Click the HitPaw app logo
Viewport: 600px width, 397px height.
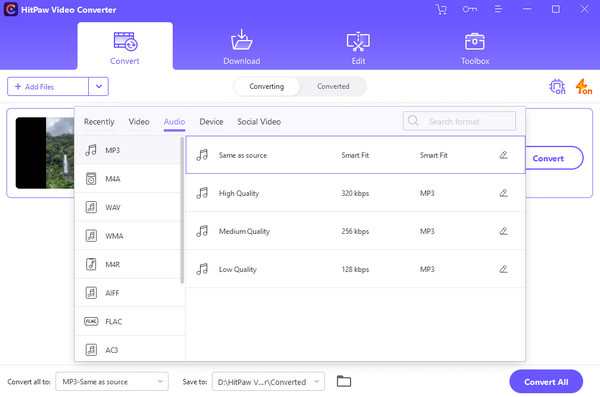[x=11, y=9]
